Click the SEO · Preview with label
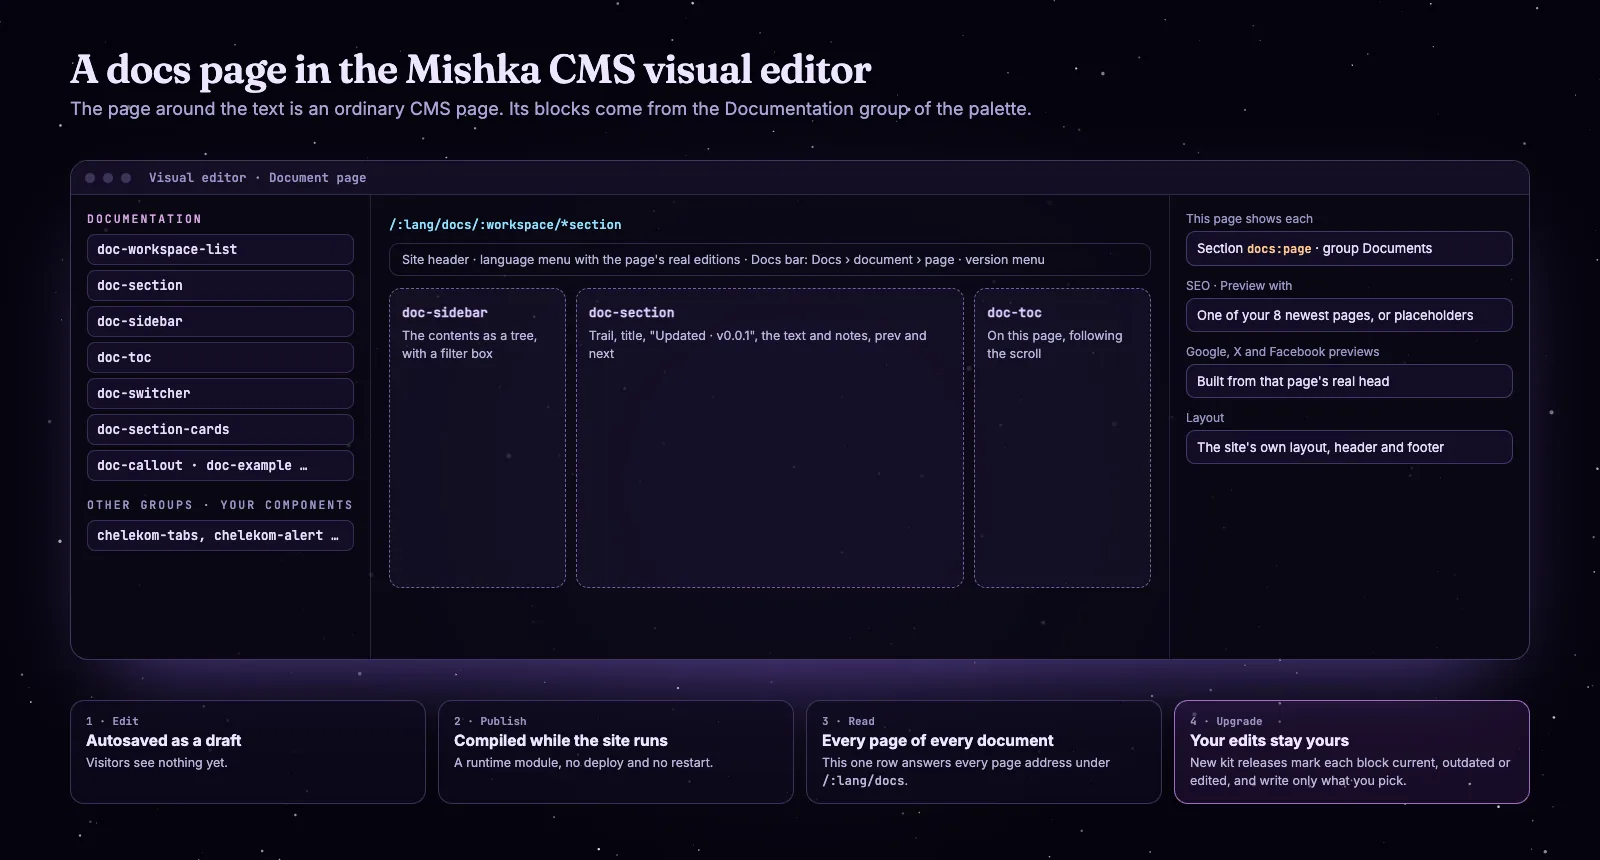Screen dimensions: 1600x860 point(1239,286)
